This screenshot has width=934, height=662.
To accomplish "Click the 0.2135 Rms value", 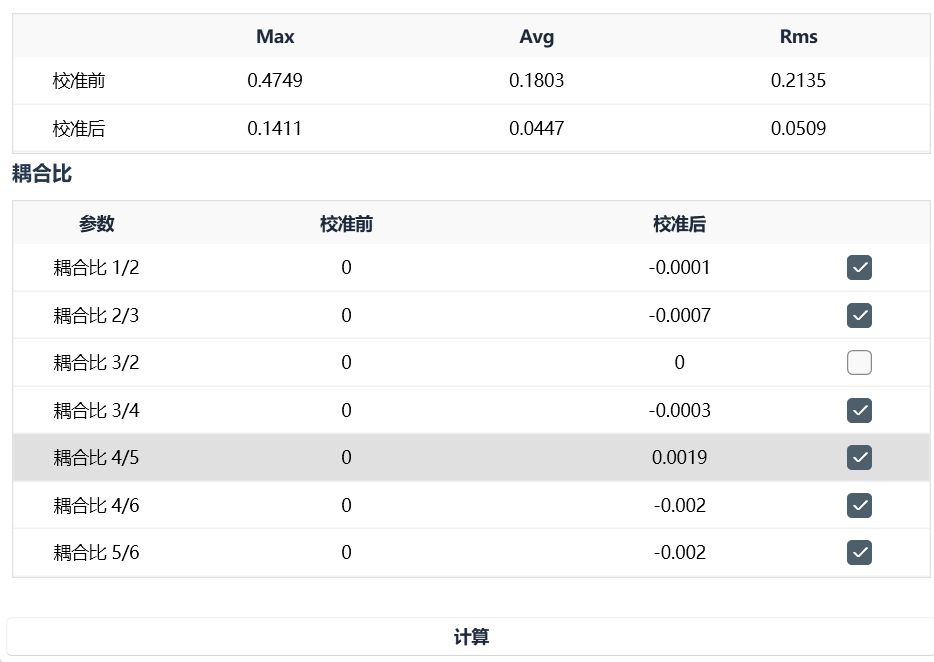I will pyautogui.click(x=798, y=80).
